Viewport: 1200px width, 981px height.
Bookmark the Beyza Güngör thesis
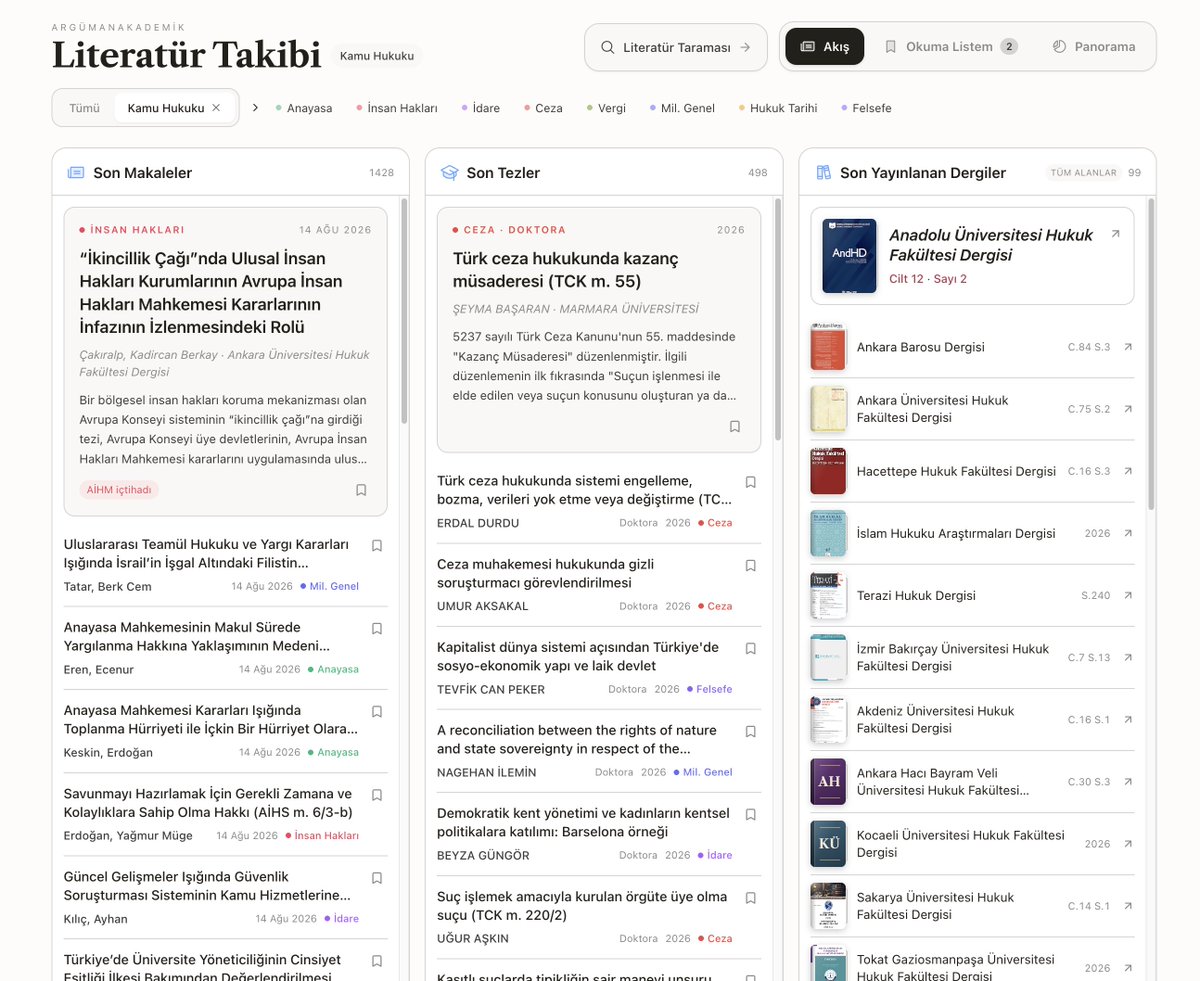[x=751, y=815]
